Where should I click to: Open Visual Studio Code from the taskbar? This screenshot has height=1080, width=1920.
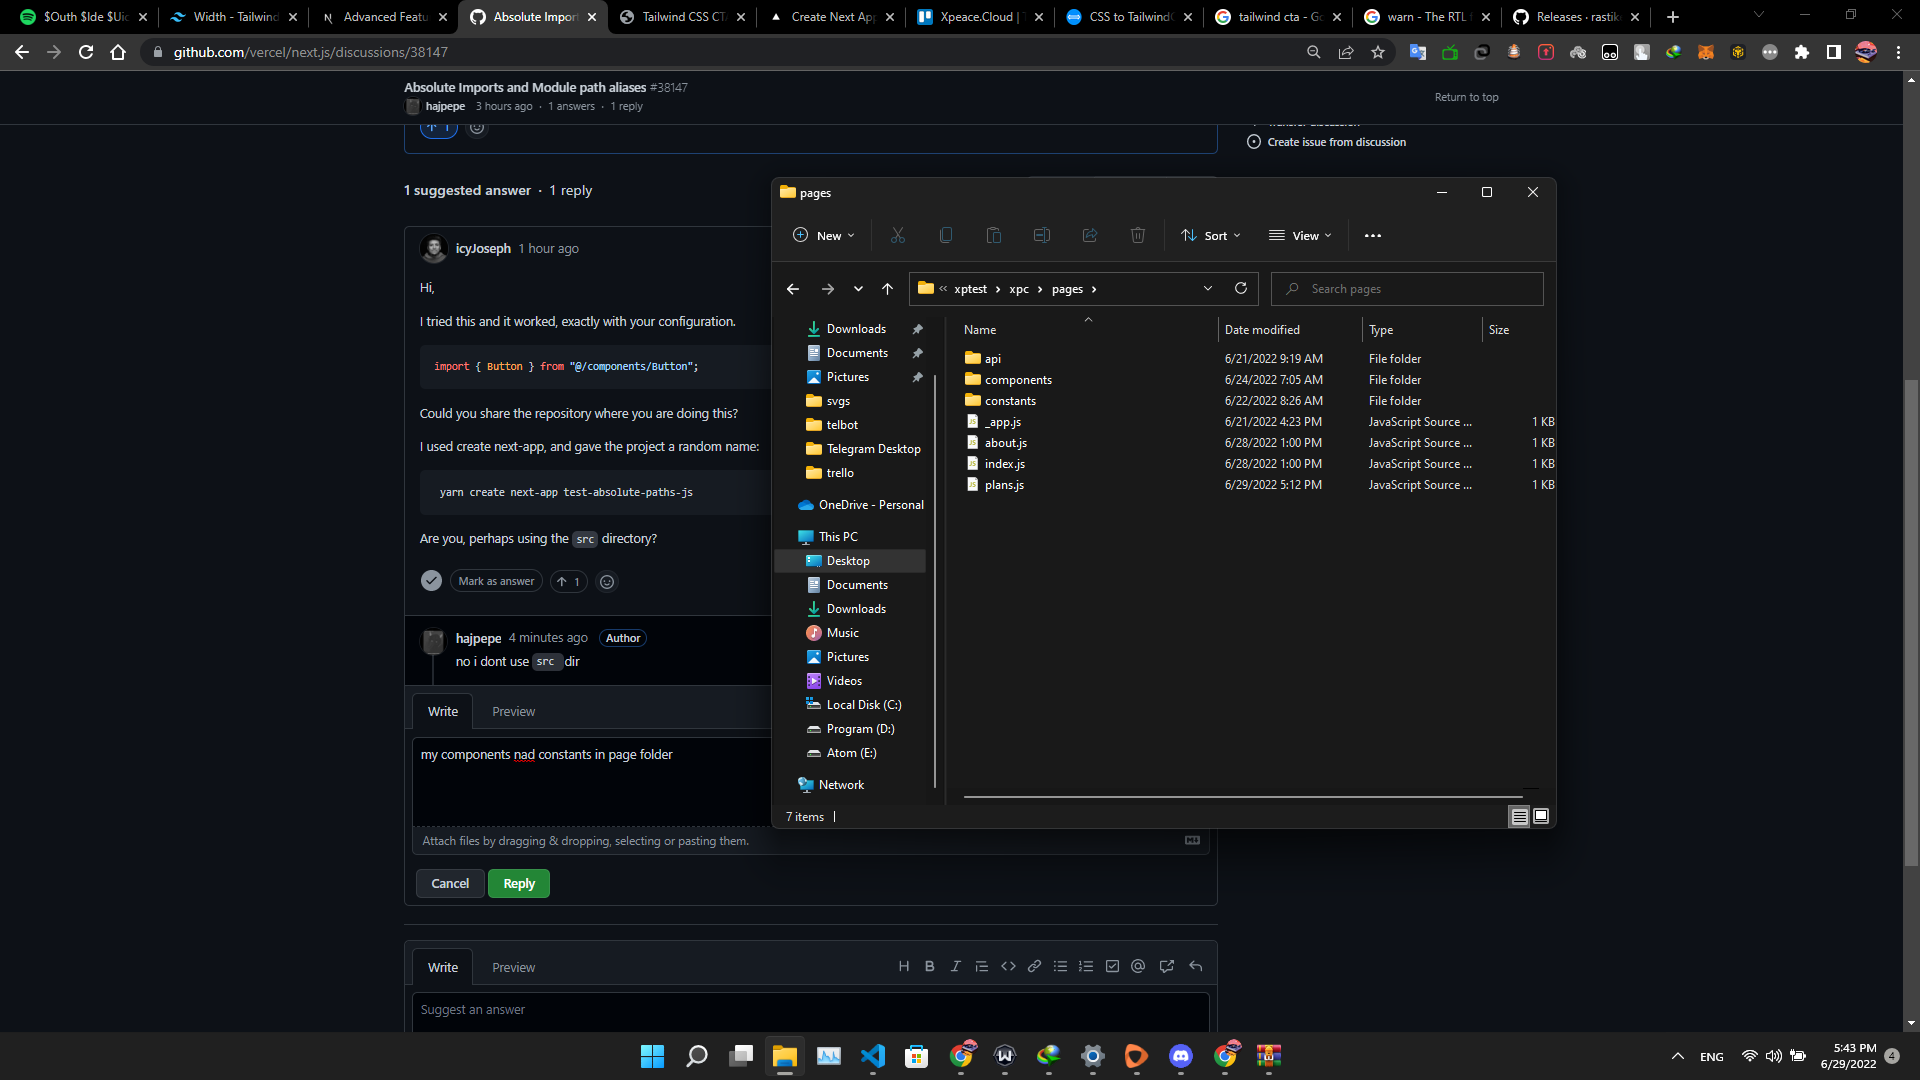tap(874, 1056)
